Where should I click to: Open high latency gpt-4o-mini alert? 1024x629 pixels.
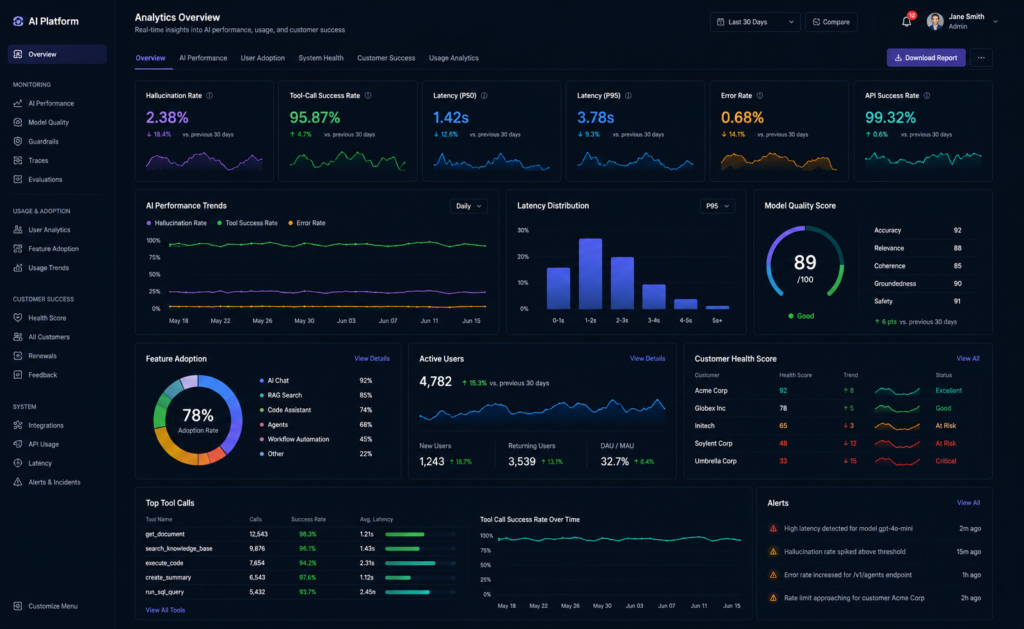coord(874,528)
